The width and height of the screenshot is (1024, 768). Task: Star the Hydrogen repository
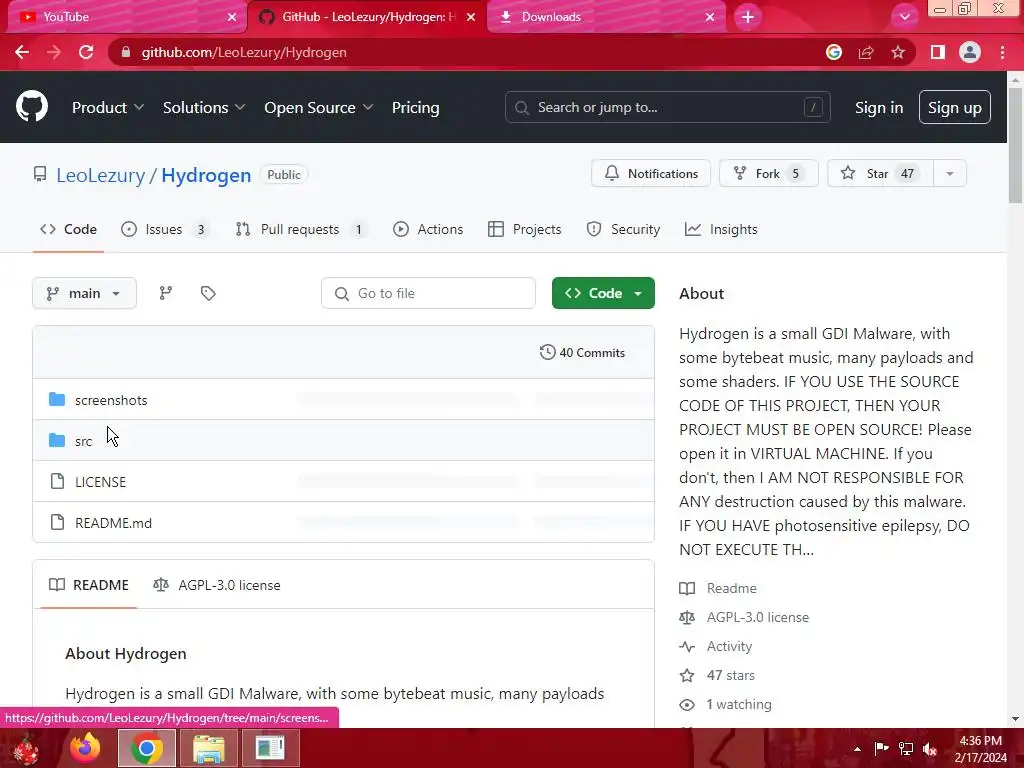(880, 174)
